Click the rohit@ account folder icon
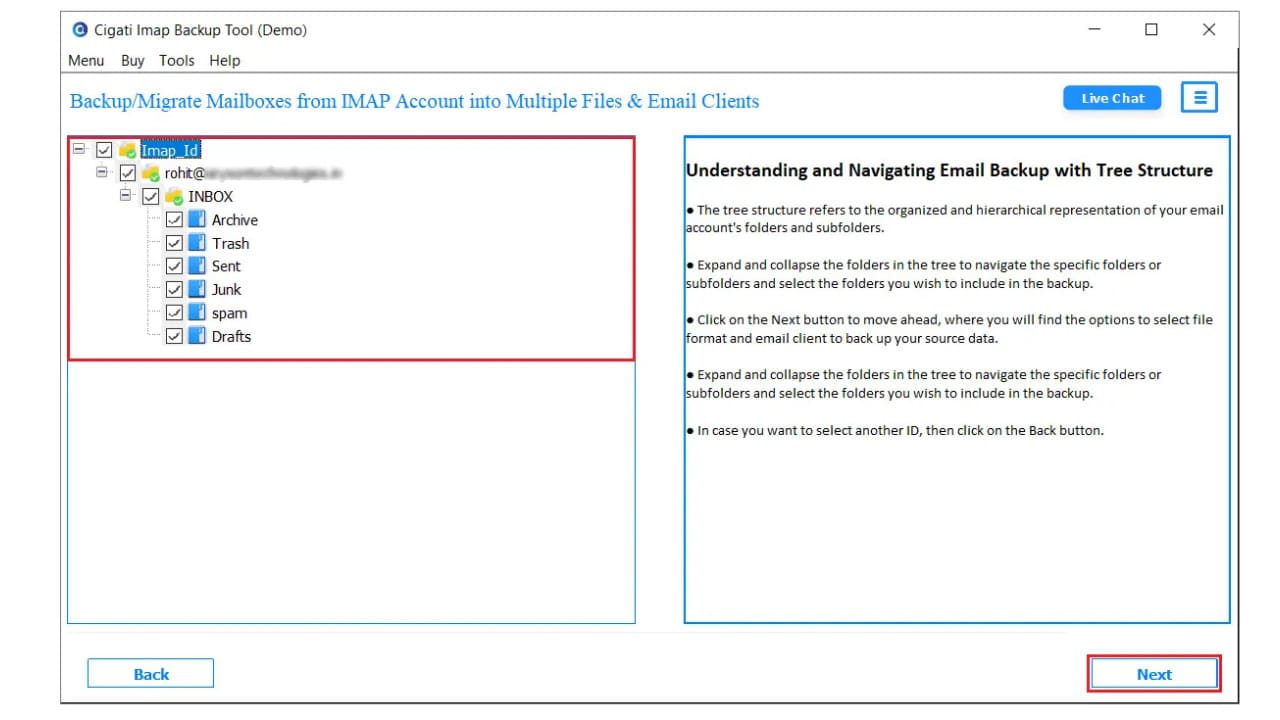The image size is (1280, 720). (x=151, y=173)
